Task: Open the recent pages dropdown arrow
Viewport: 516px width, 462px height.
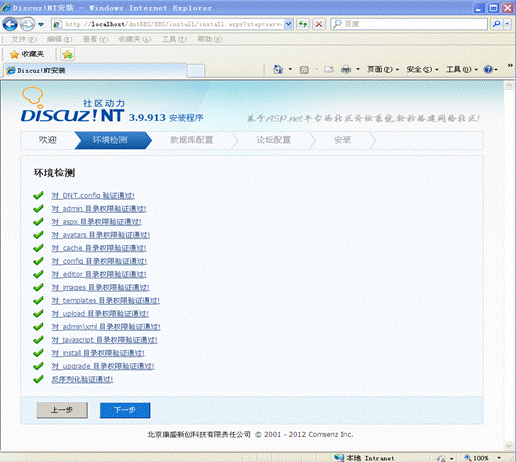Action: (x=41, y=24)
